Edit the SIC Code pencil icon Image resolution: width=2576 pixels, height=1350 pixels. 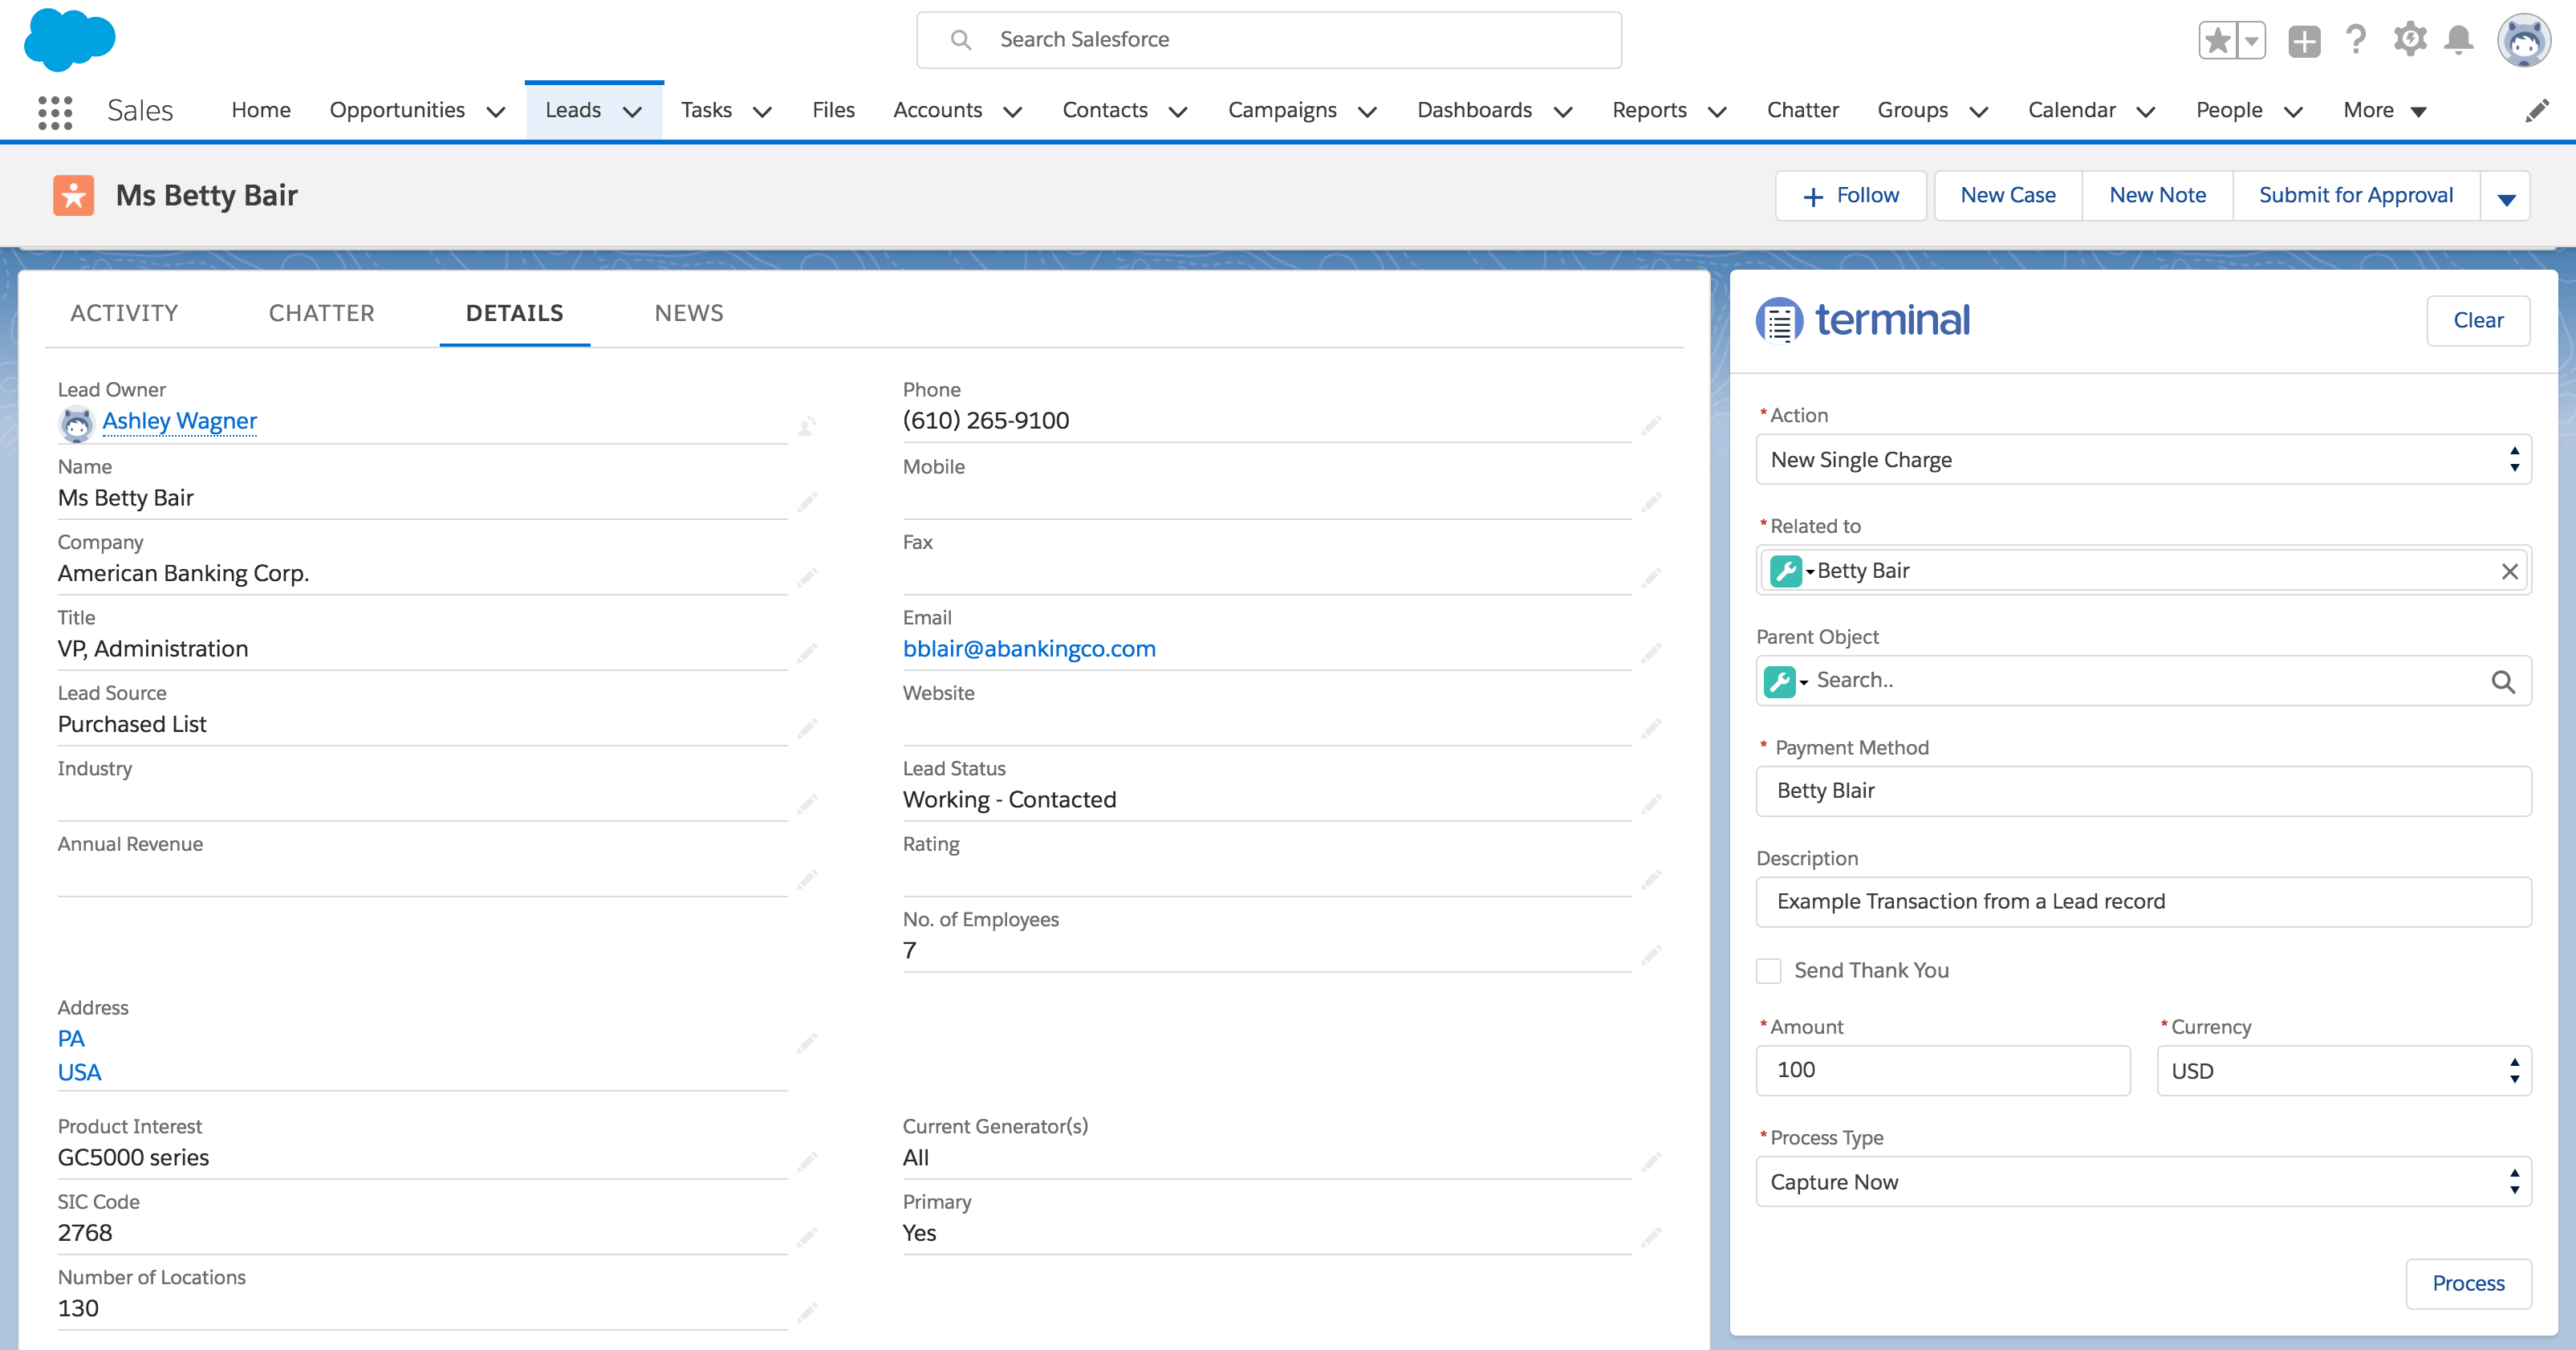click(807, 1237)
